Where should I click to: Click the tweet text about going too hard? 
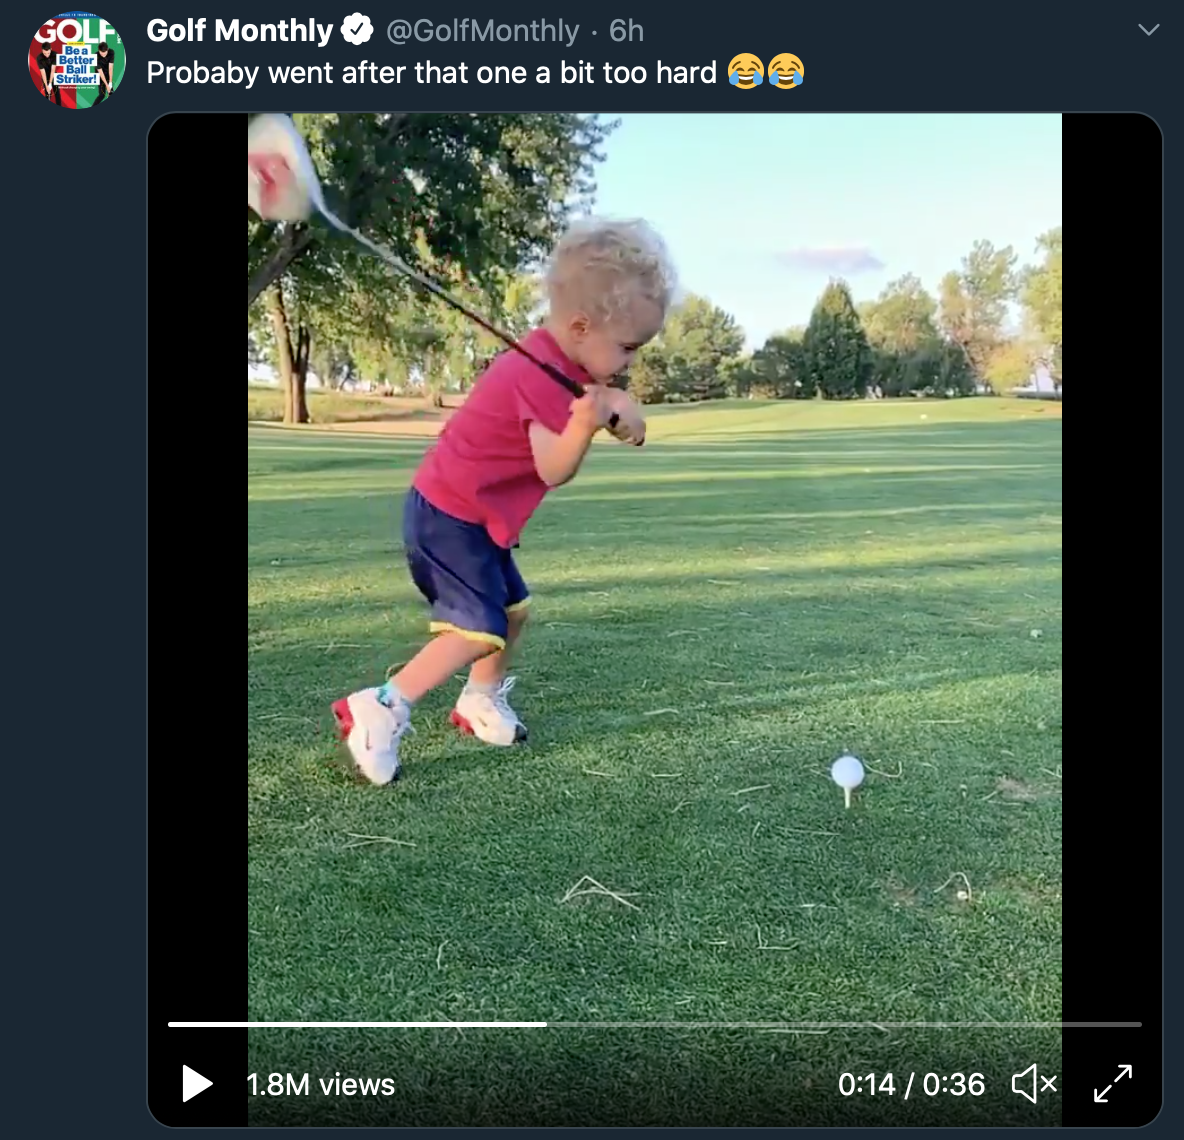[x=431, y=73]
